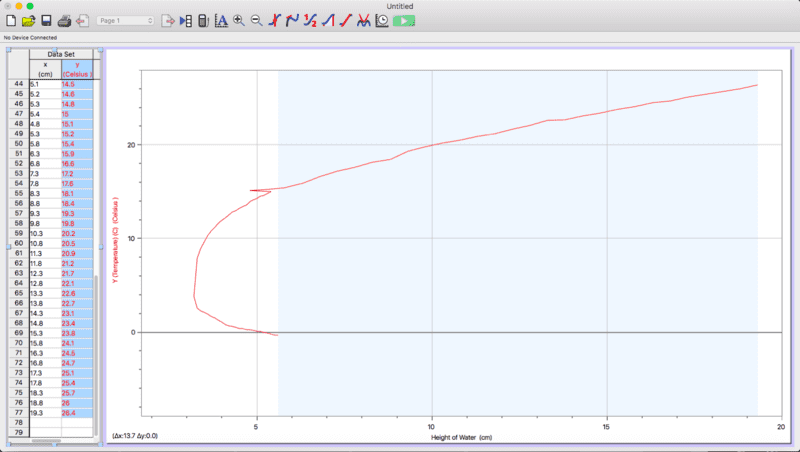Click the Height of Water axis label
800x452 pixels.
tap(461, 437)
